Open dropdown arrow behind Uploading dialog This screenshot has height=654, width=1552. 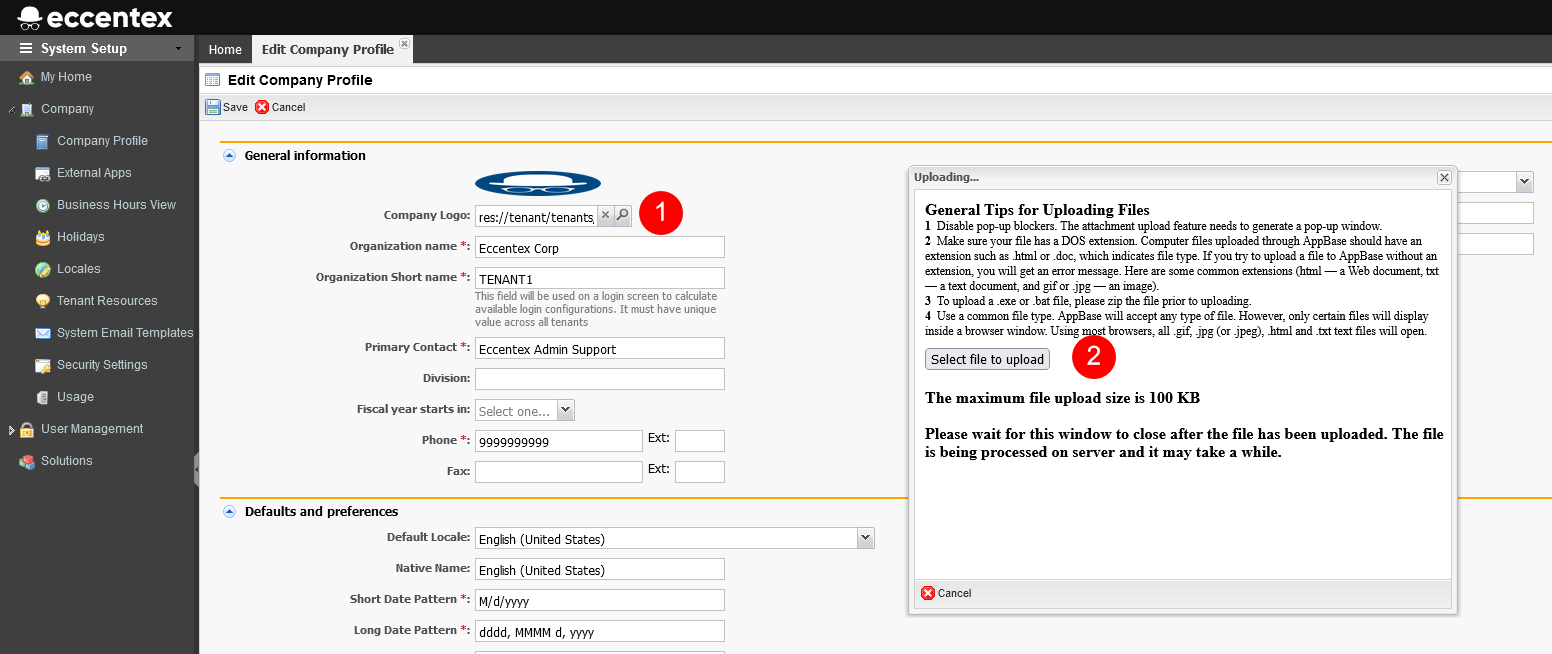pyautogui.click(x=1525, y=182)
